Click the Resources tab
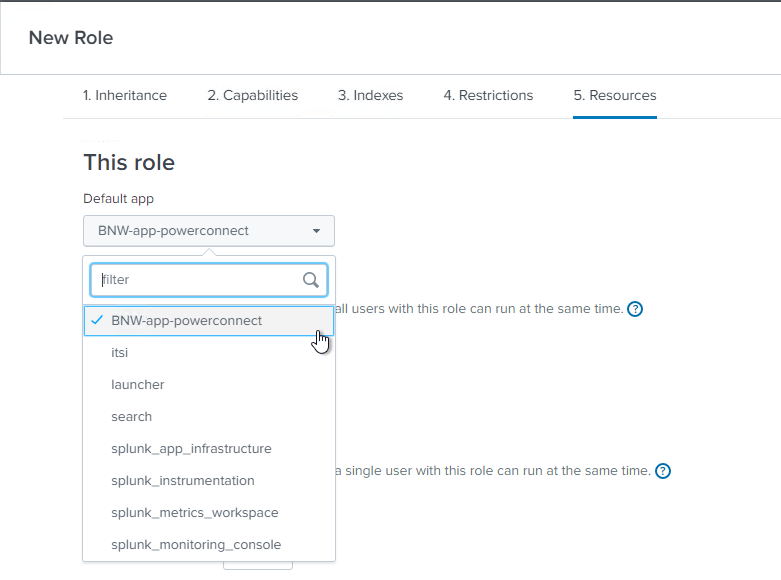Image resolution: width=781 pixels, height=580 pixels. coord(614,96)
